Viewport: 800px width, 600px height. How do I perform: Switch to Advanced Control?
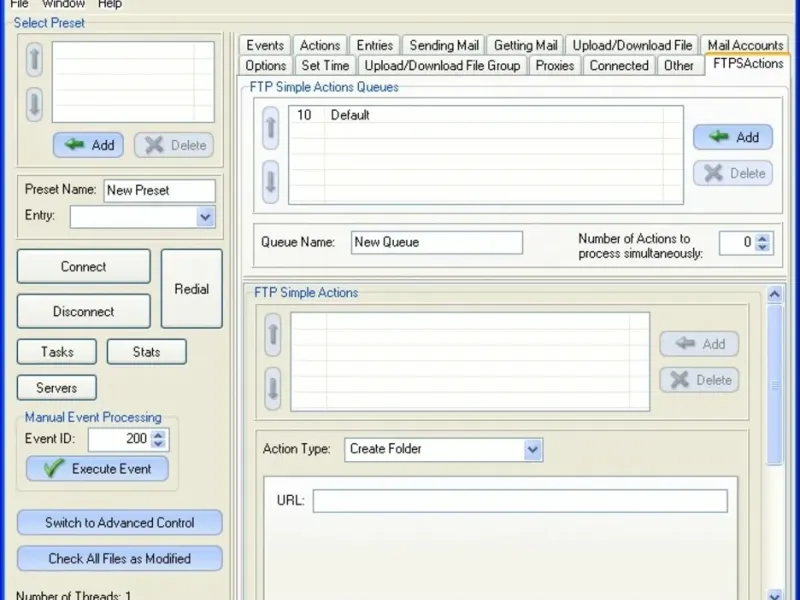120,522
